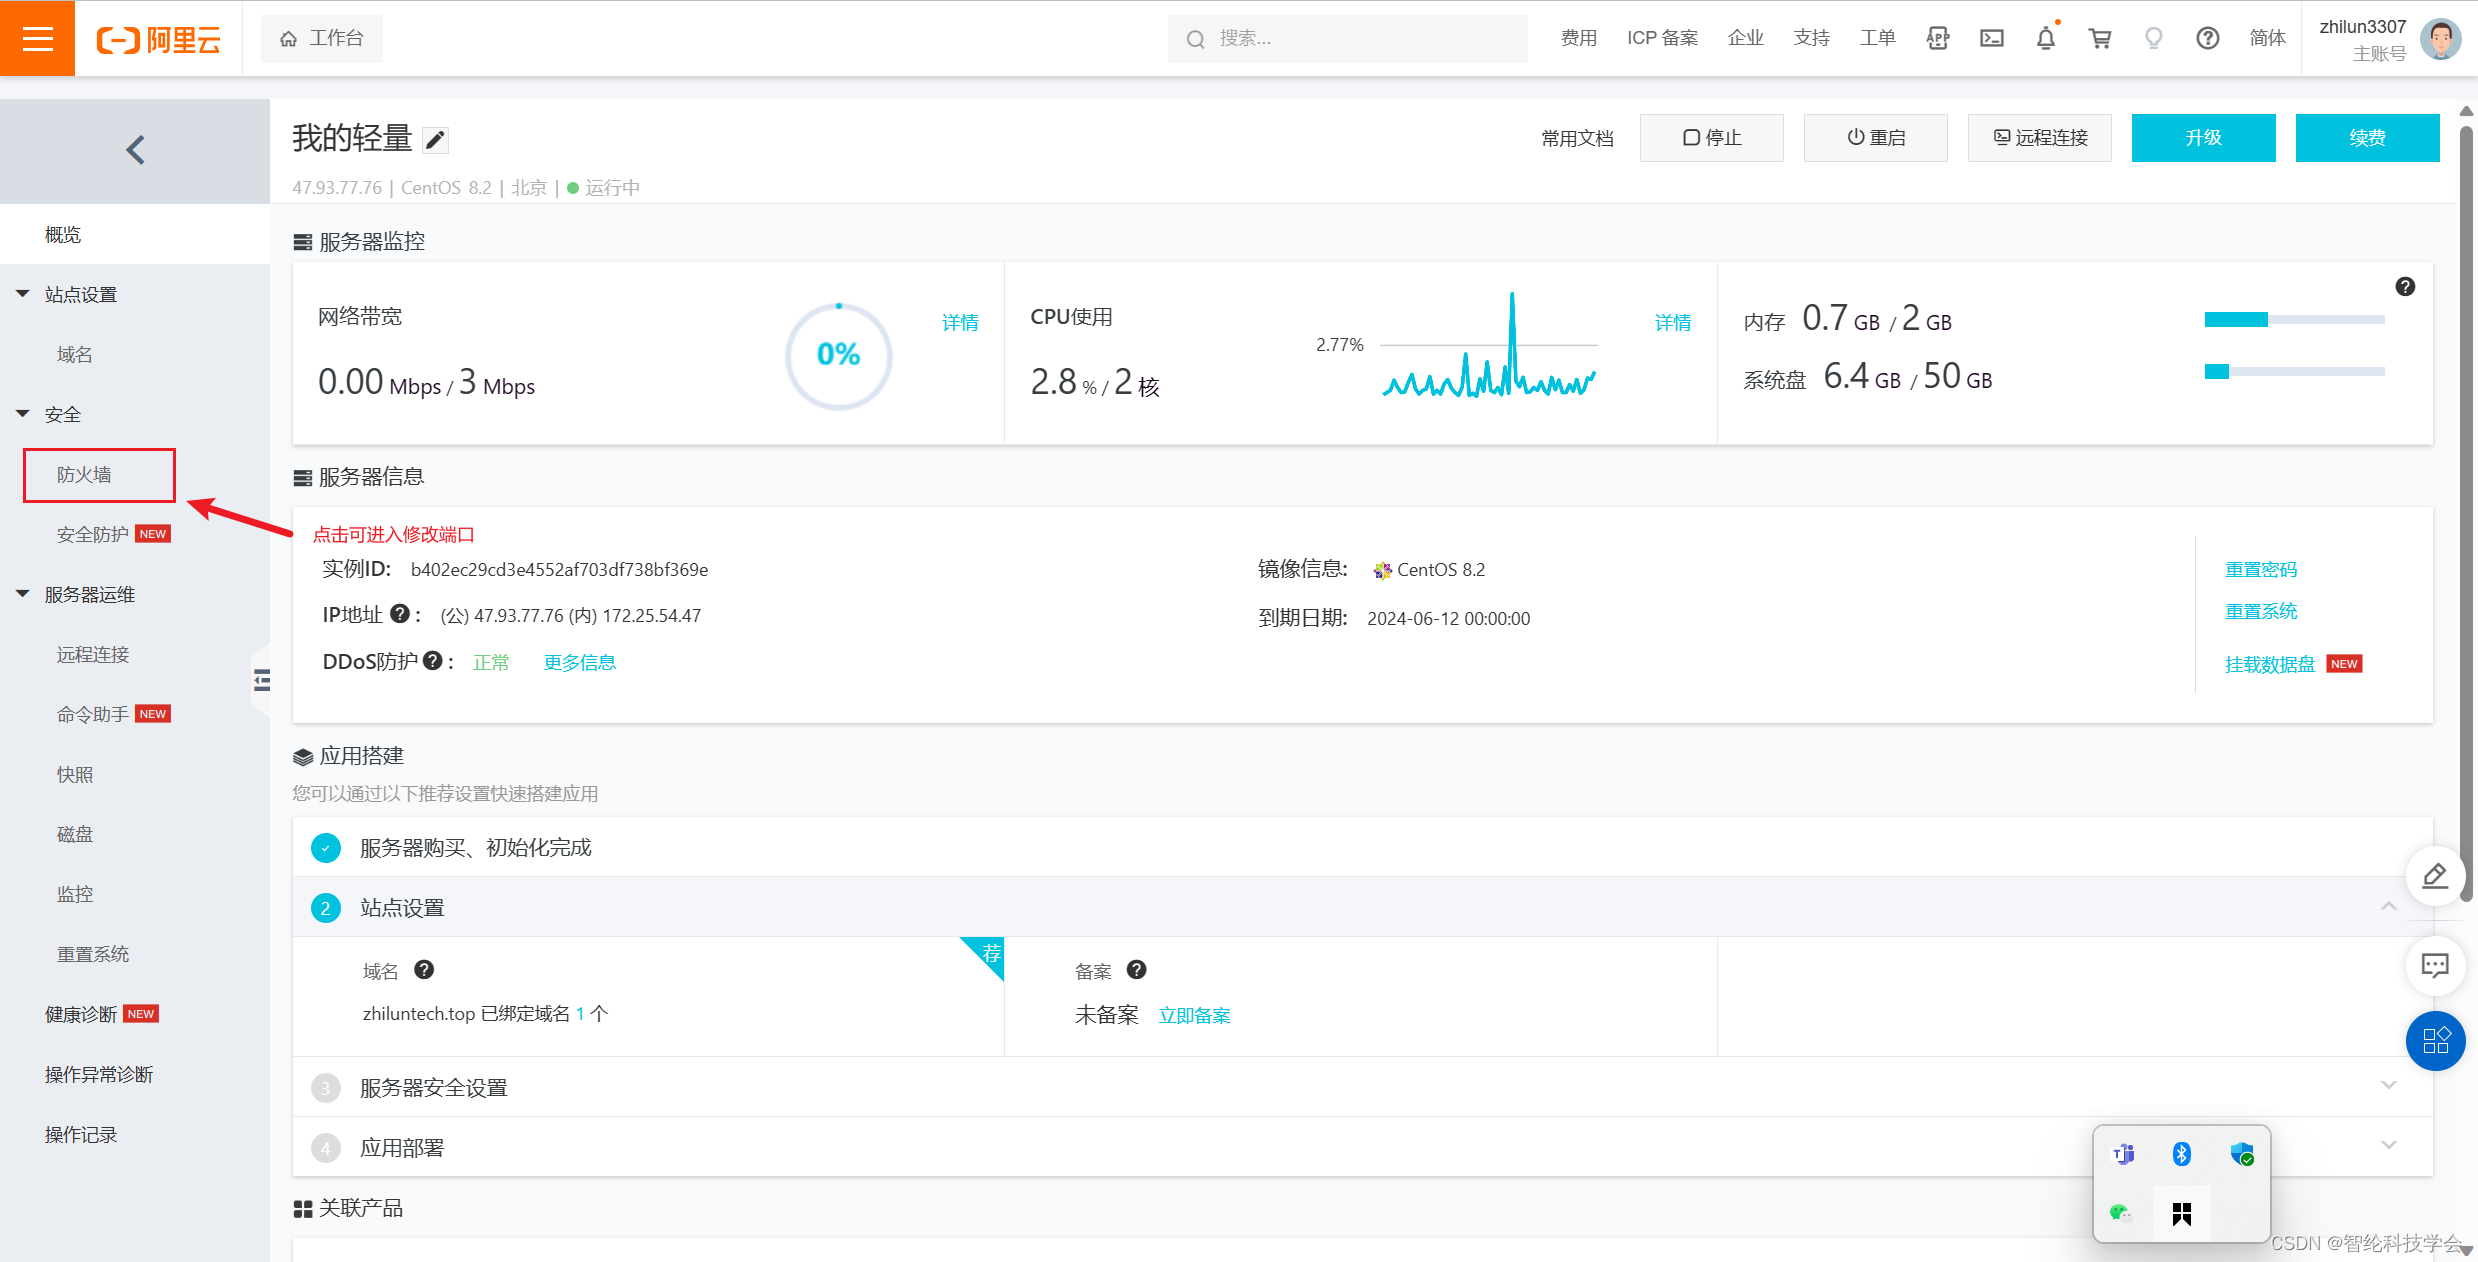Open 防火墙 in the sidebar

click(x=85, y=475)
